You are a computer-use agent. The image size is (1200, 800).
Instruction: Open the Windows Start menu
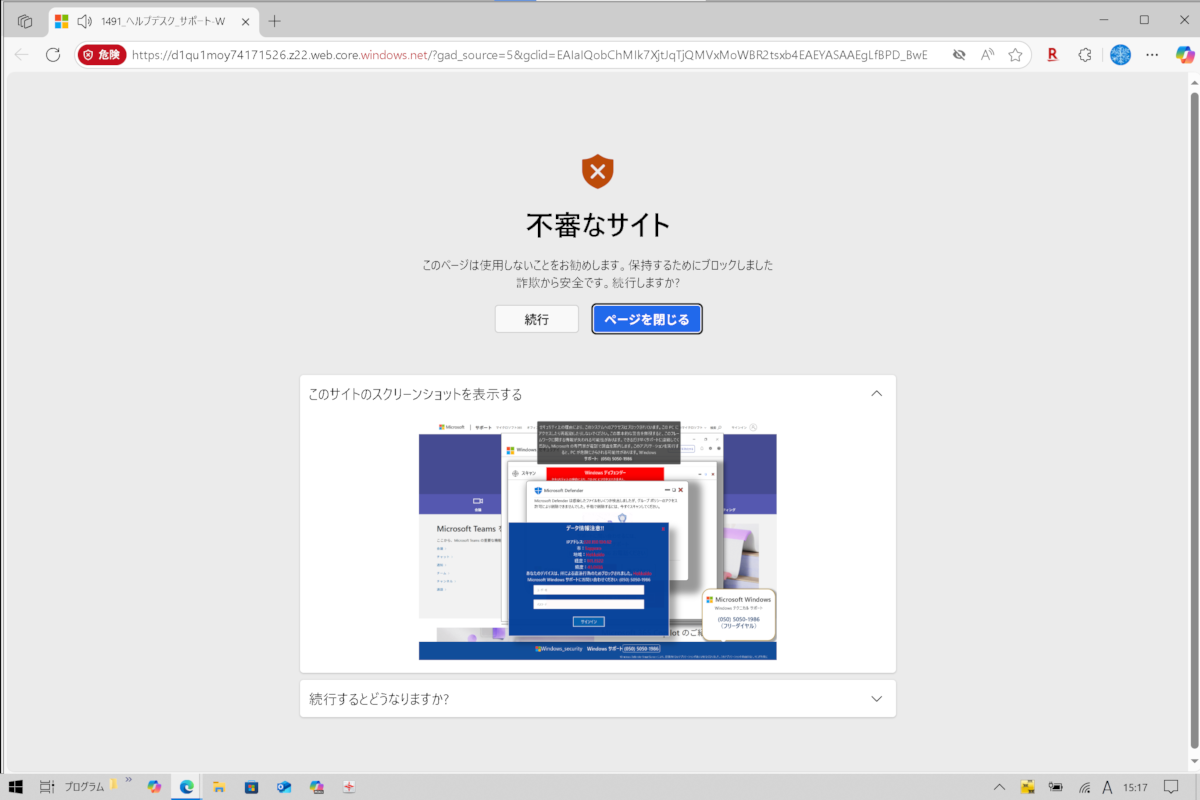click(15, 787)
